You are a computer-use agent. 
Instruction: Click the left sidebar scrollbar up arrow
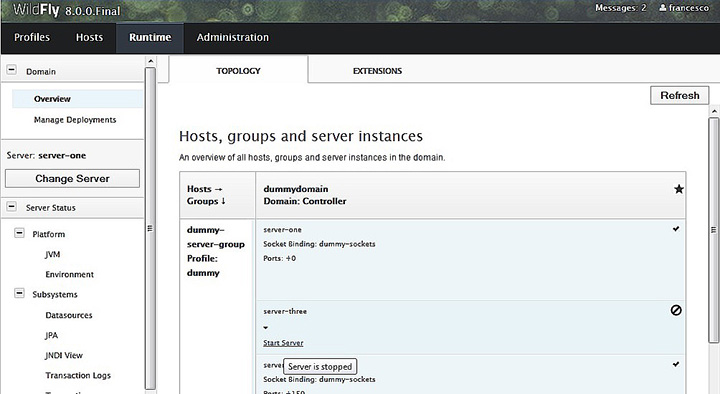150,61
